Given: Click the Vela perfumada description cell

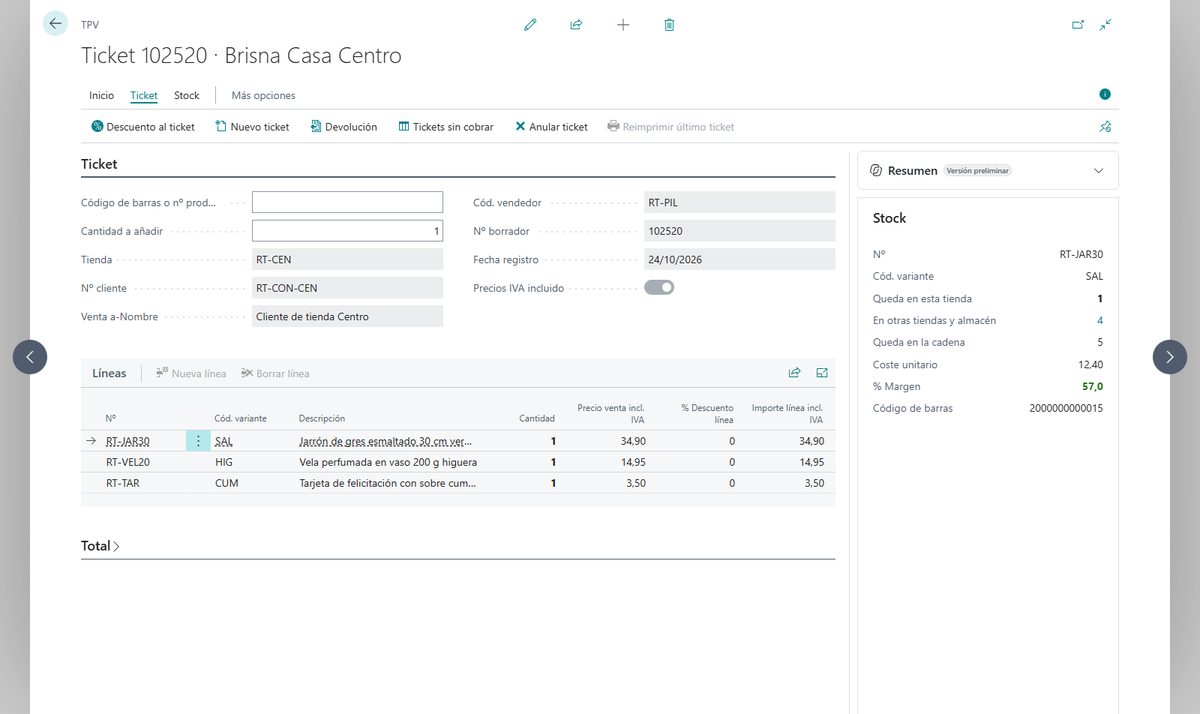Looking at the screenshot, I should point(388,462).
